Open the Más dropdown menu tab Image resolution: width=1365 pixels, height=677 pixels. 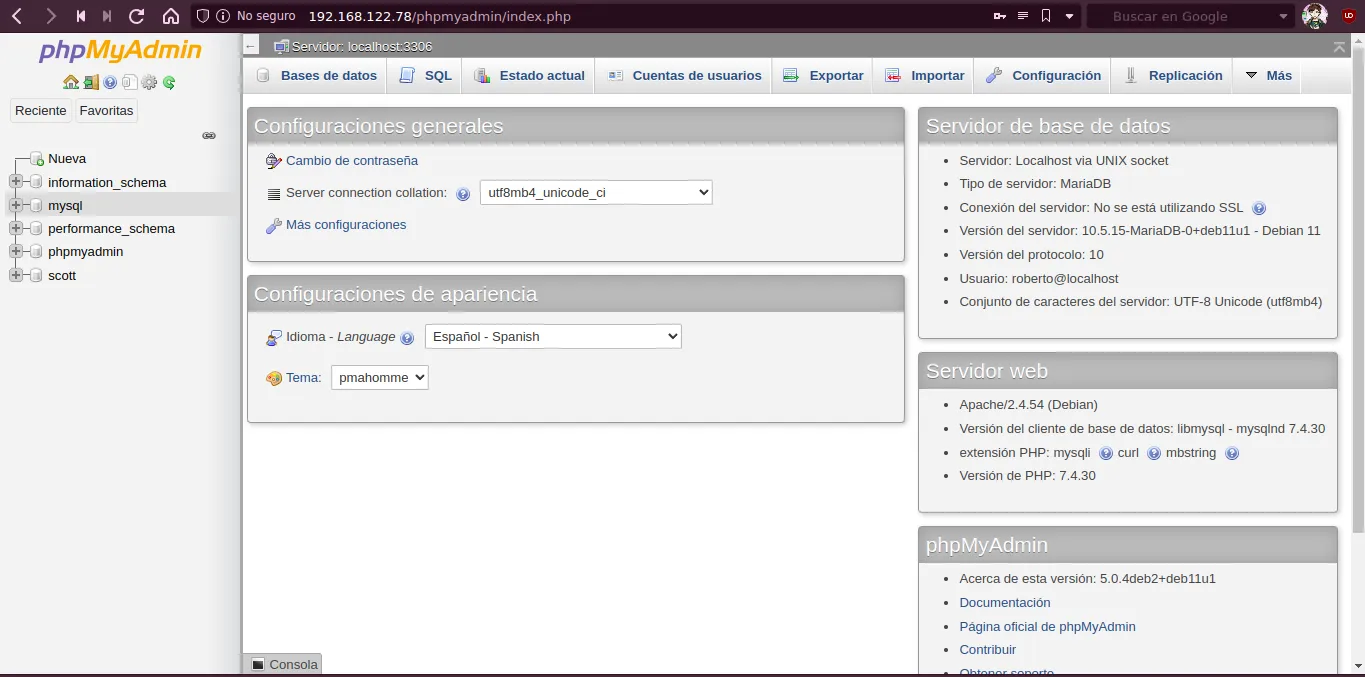pyautogui.click(x=1267, y=75)
